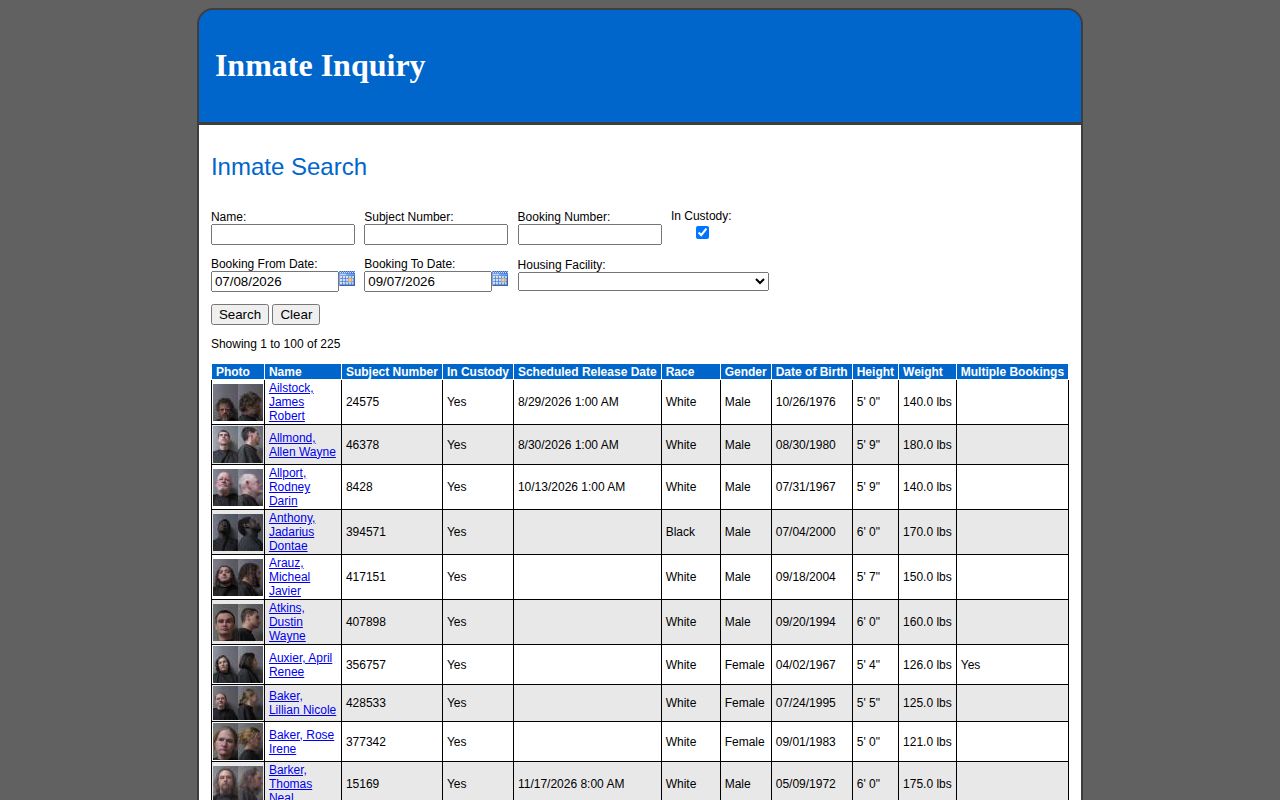Toggle the In Custody checkbox
Image resolution: width=1280 pixels, height=800 pixels.
[x=702, y=232]
